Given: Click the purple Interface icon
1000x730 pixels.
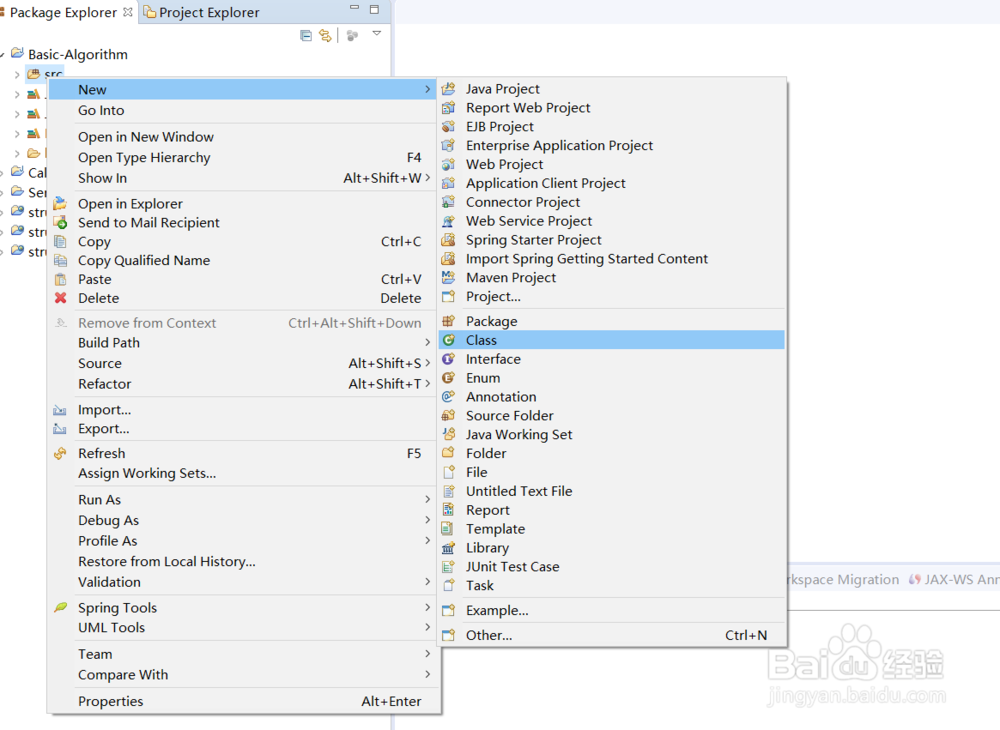Looking at the screenshot, I should (449, 359).
